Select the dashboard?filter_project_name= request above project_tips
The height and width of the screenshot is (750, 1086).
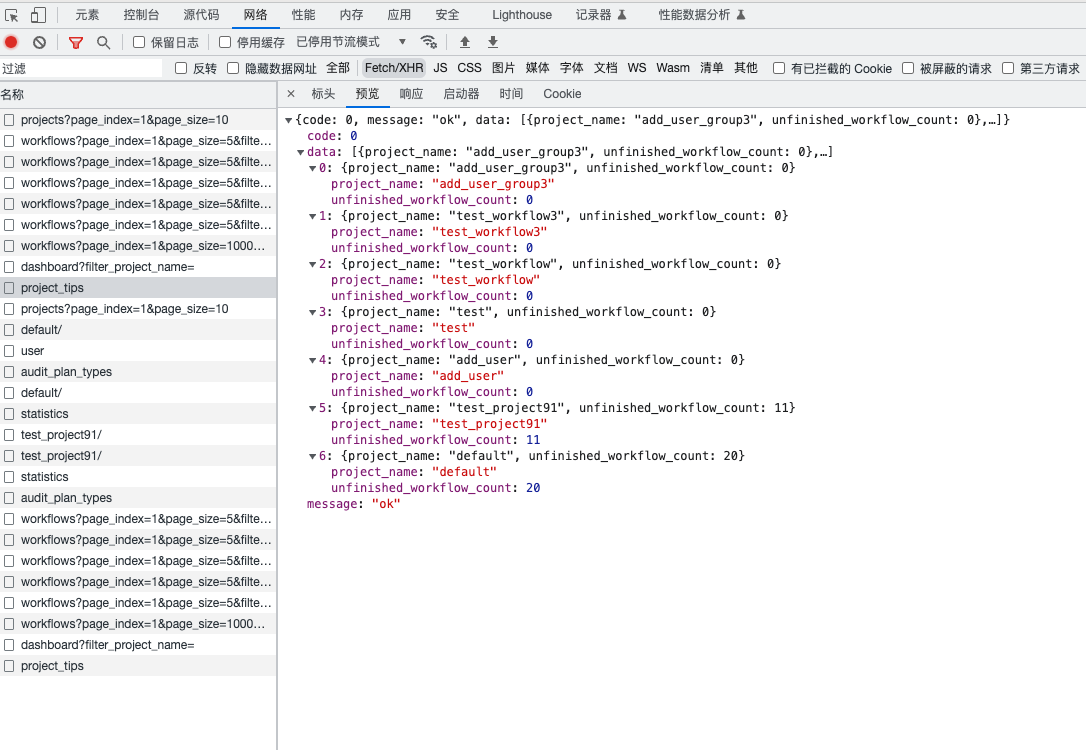(x=138, y=267)
